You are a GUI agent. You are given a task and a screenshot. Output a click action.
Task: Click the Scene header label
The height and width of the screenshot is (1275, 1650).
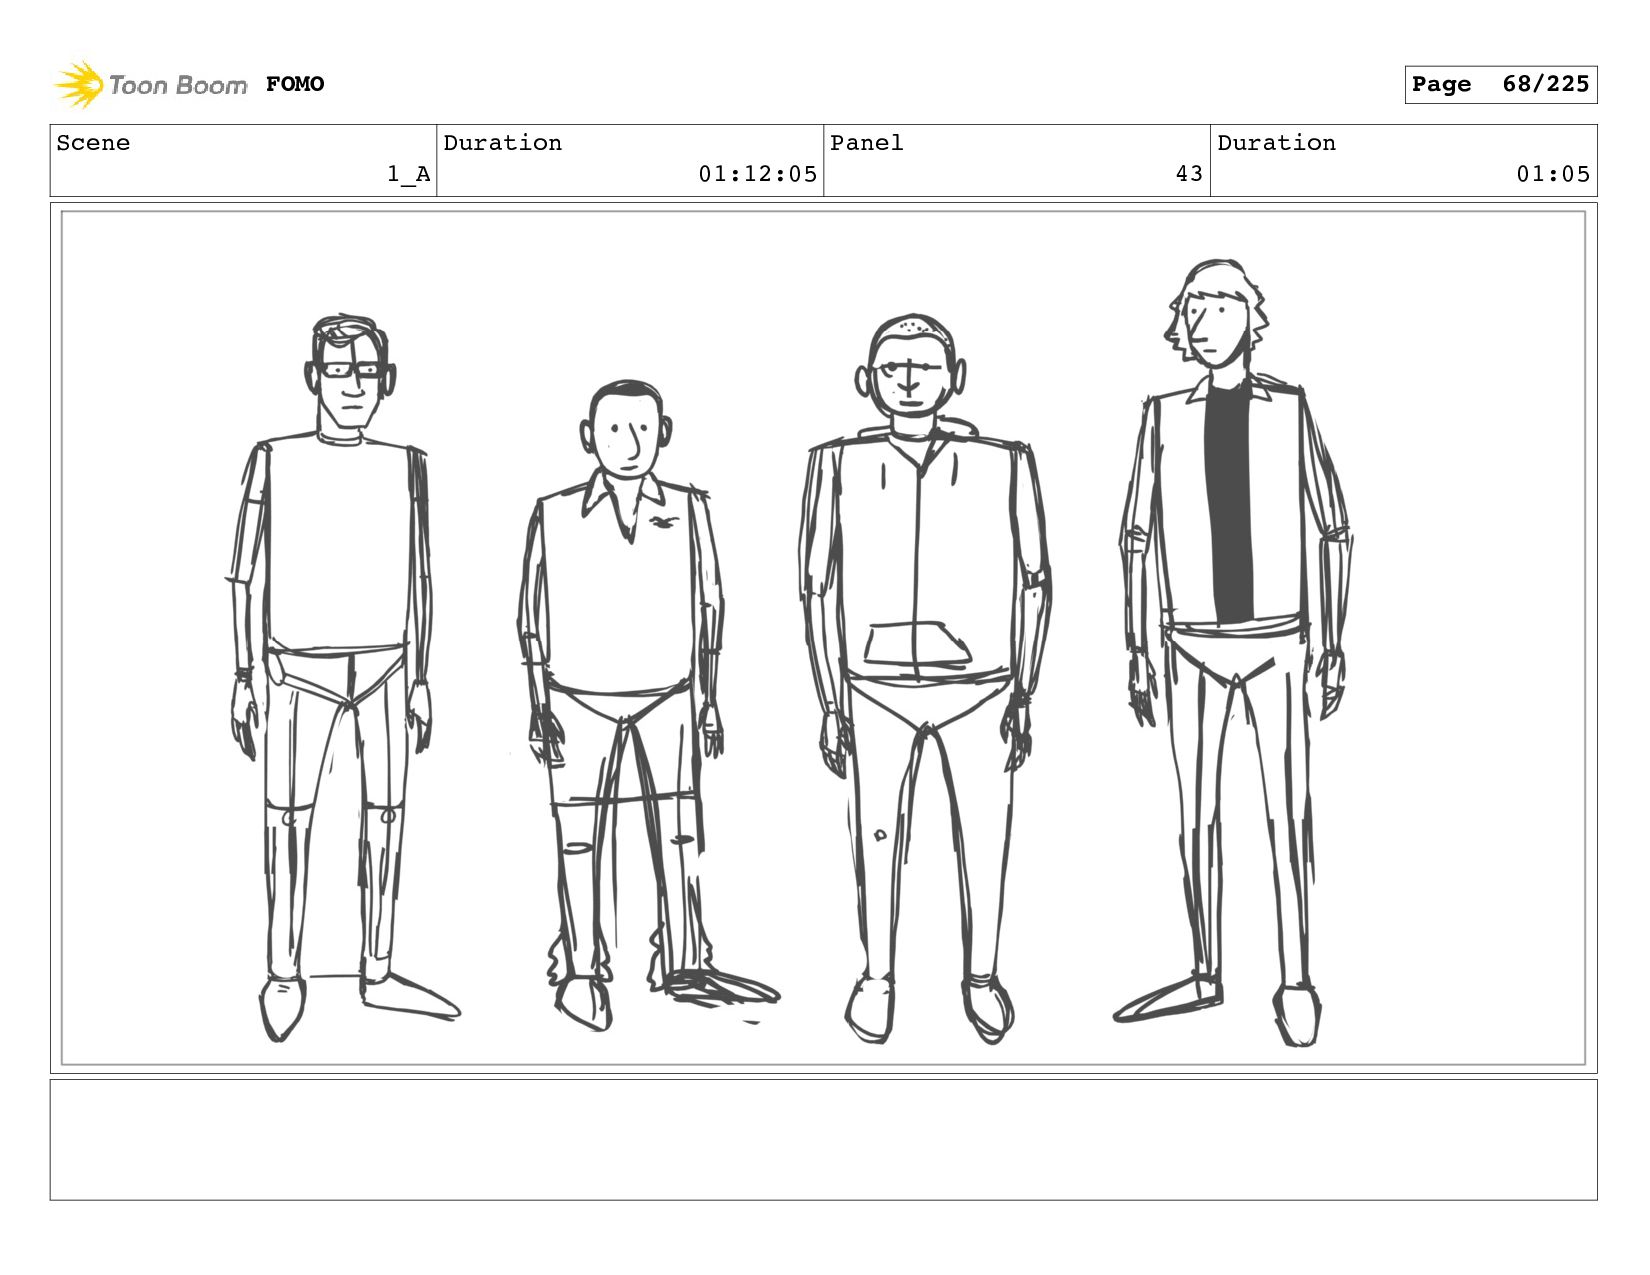coord(93,143)
